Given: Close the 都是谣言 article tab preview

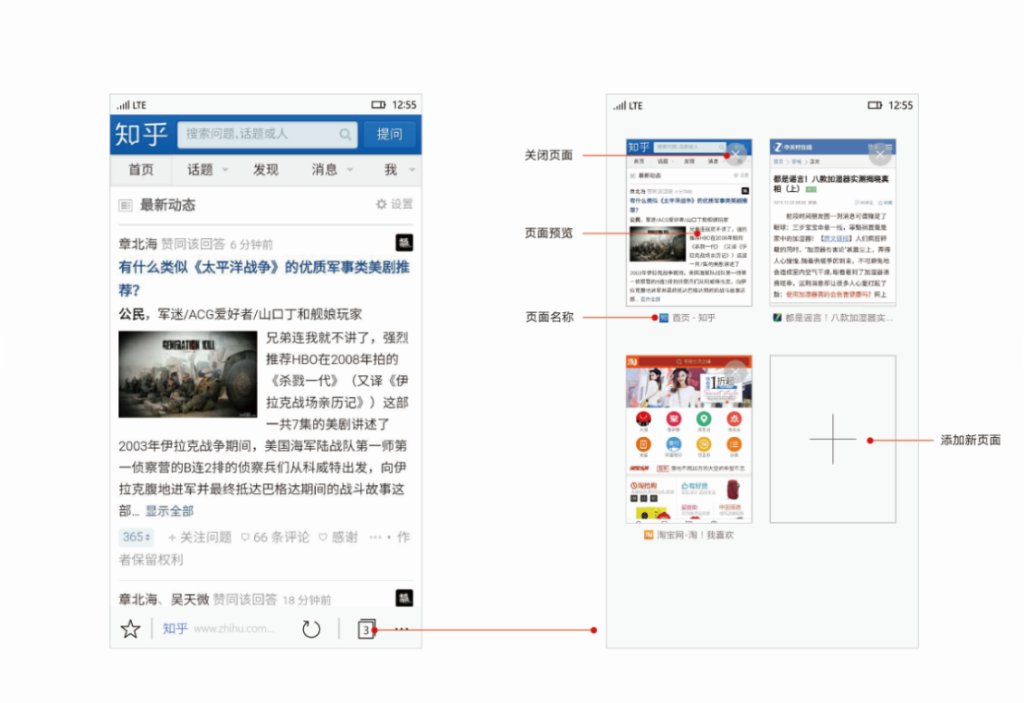Looking at the screenshot, I should (880, 154).
